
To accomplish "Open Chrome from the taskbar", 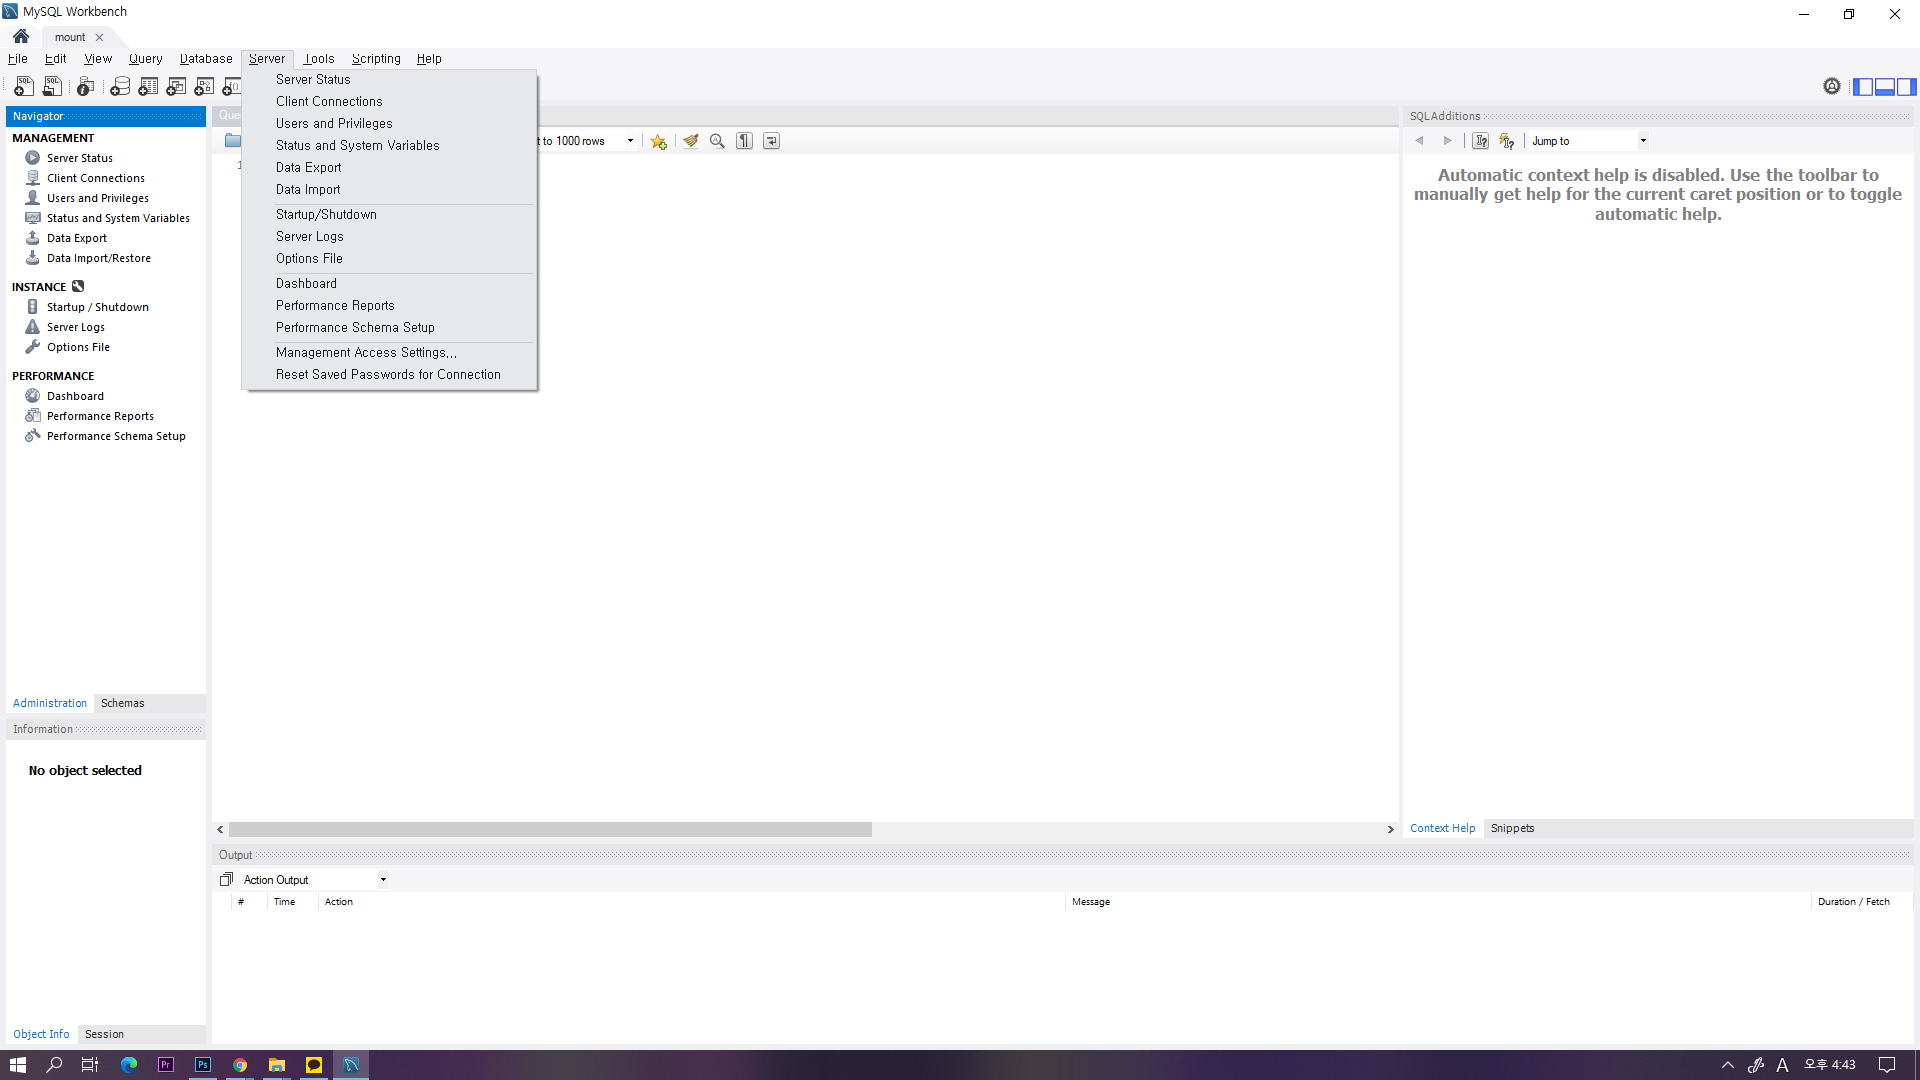I will click(x=240, y=1065).
